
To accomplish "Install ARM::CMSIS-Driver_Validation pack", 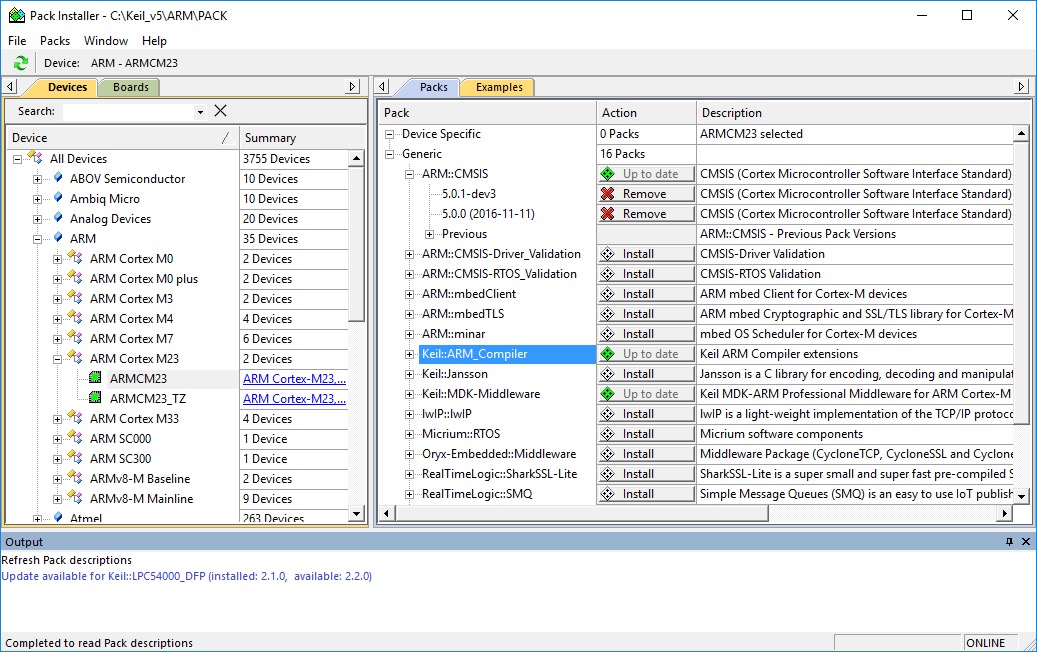I will 645,254.
